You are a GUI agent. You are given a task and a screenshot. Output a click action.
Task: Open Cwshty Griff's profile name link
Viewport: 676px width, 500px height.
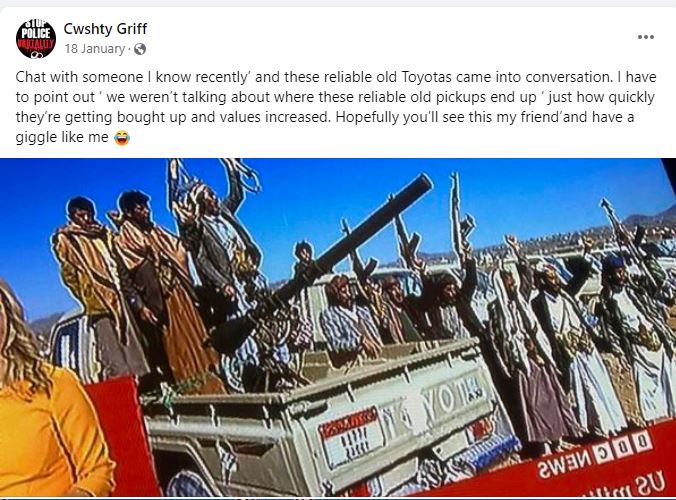coord(105,29)
